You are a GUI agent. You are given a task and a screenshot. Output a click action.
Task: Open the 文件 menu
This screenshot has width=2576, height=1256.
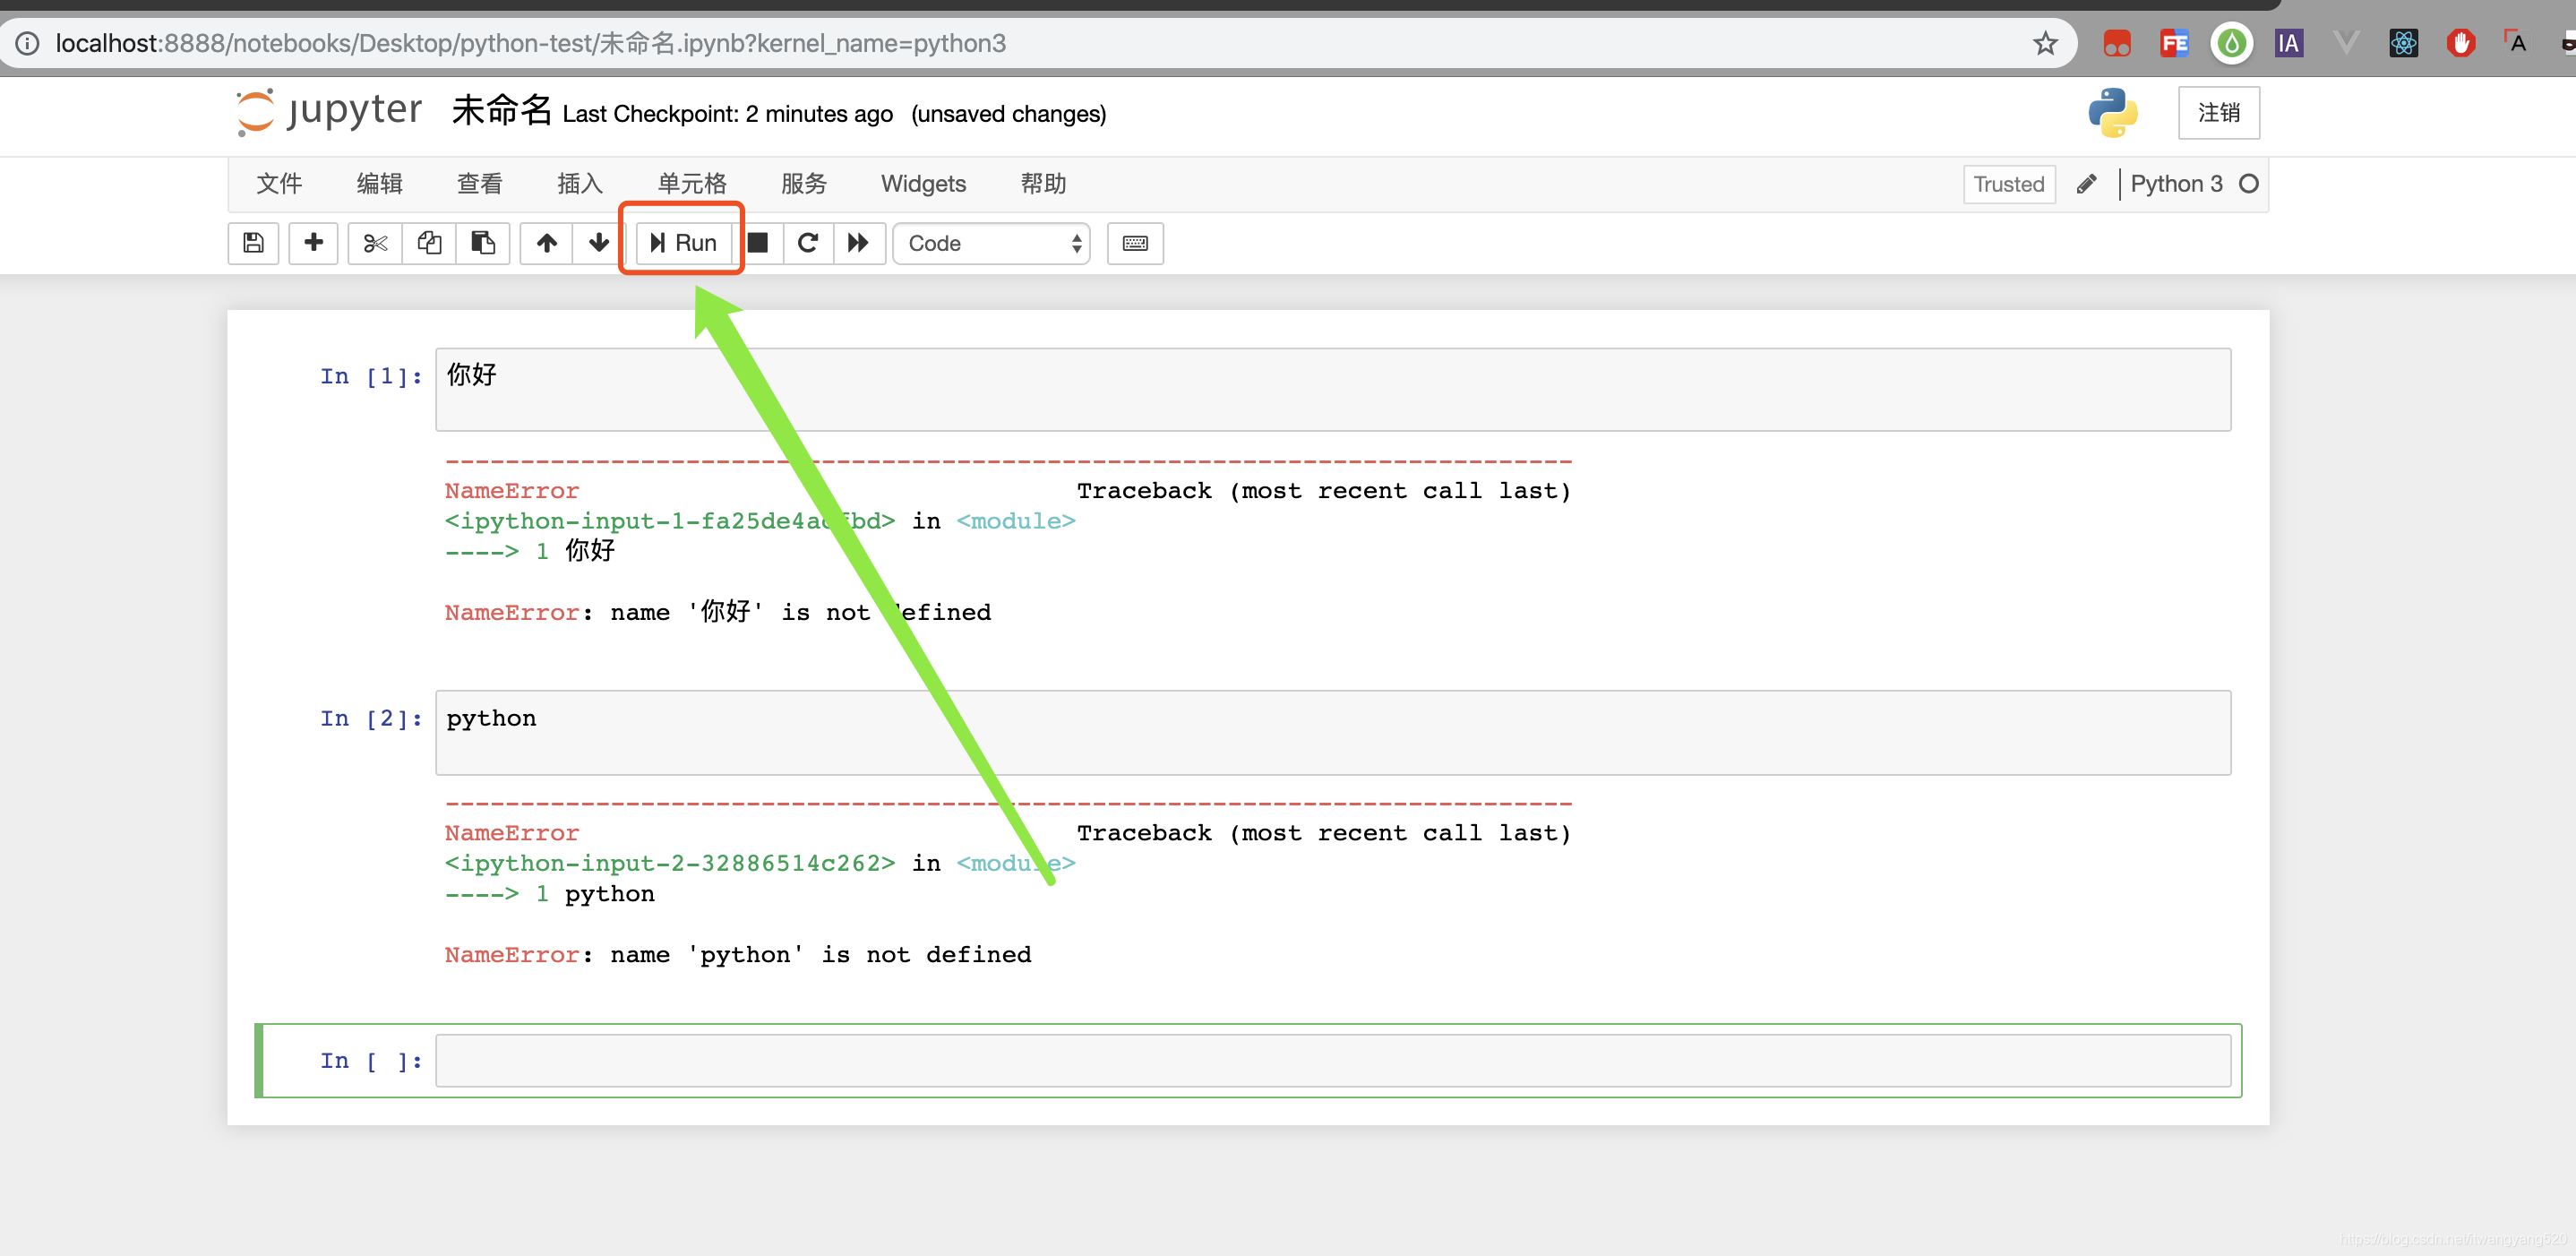(x=279, y=184)
